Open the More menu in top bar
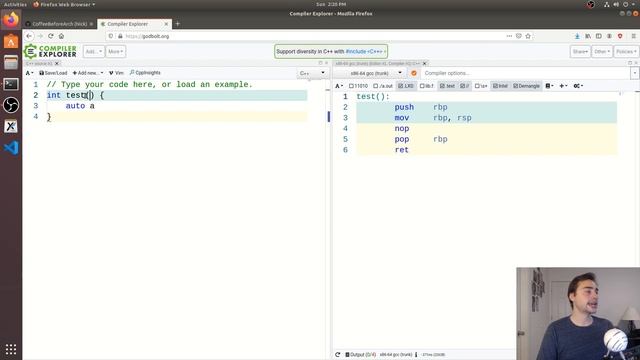This screenshot has height=360, width=640. 116,51
